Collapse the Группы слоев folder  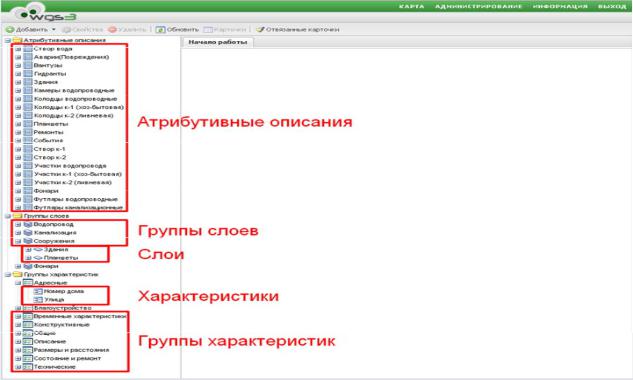point(8,216)
